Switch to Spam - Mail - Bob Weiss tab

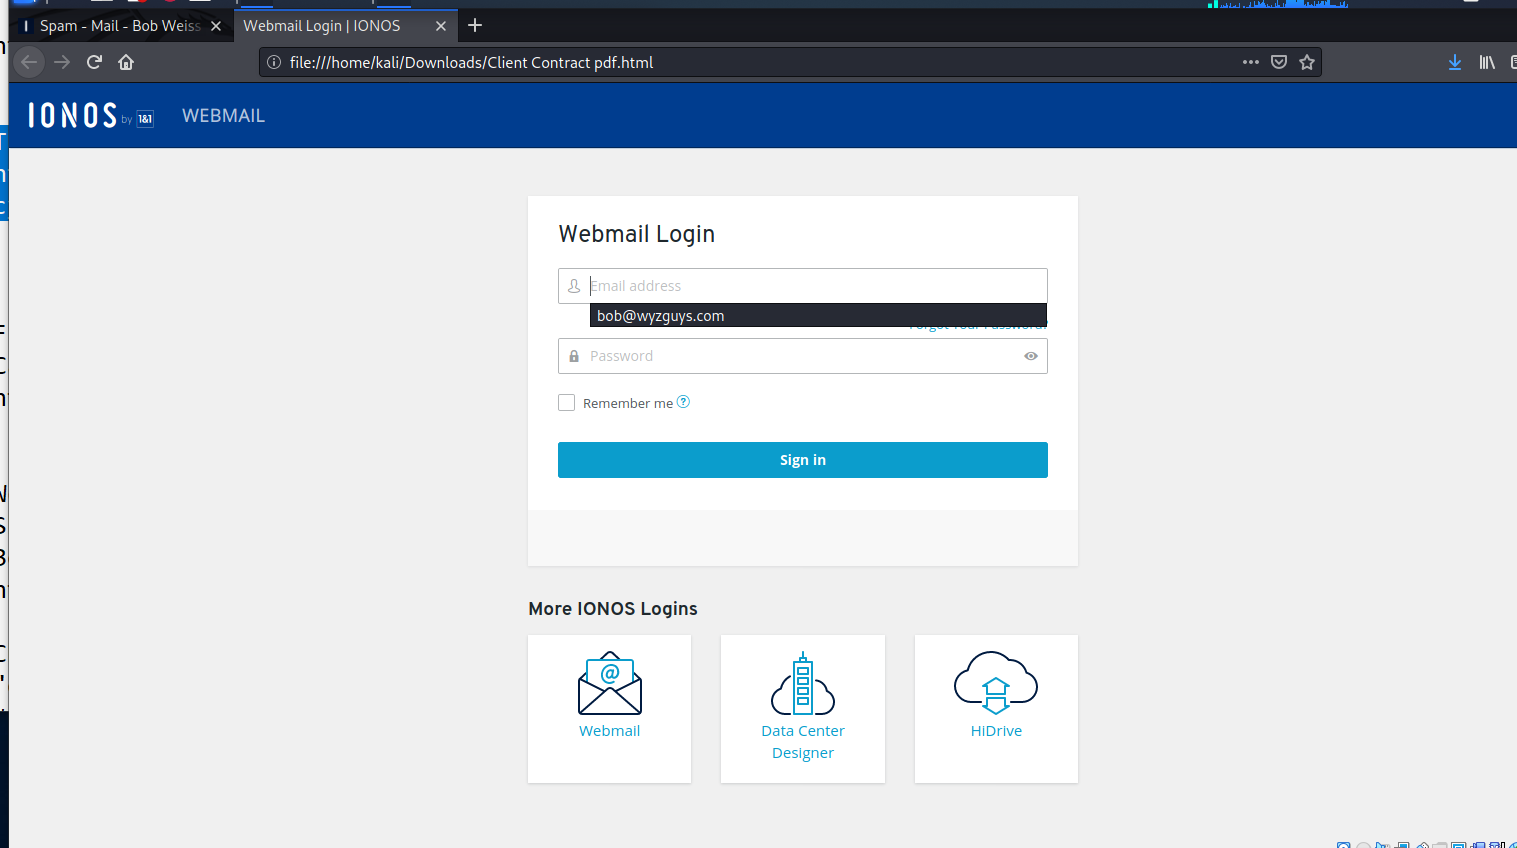[x=120, y=26]
